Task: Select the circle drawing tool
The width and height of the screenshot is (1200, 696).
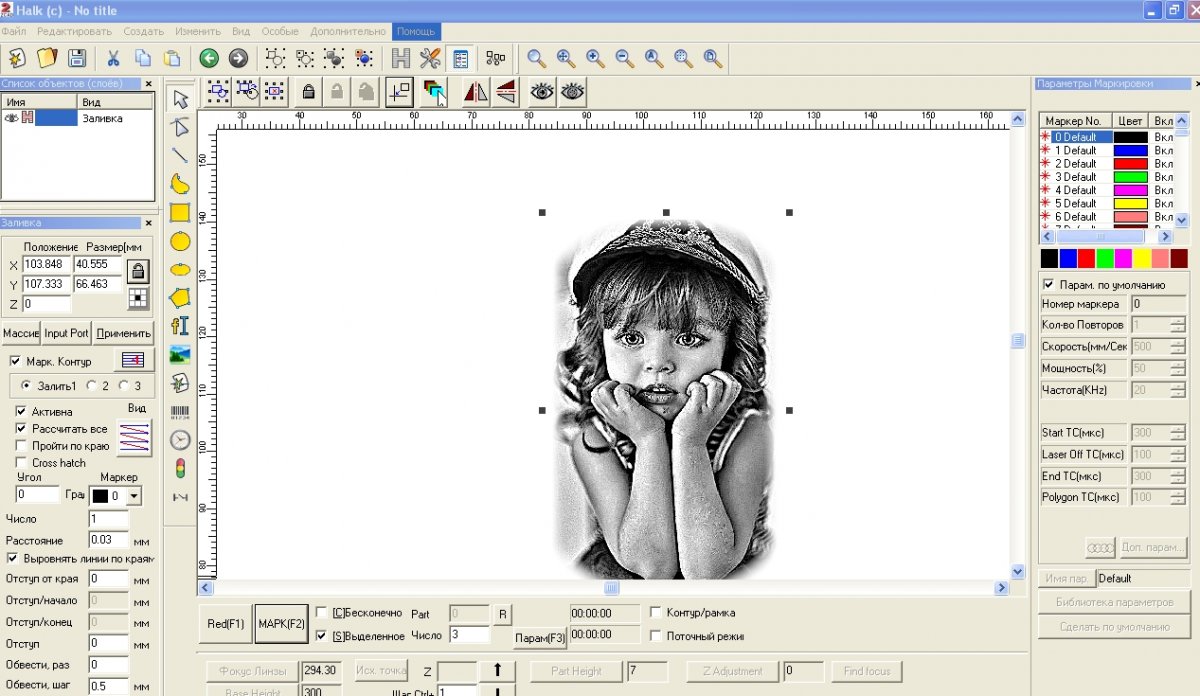Action: (180, 241)
